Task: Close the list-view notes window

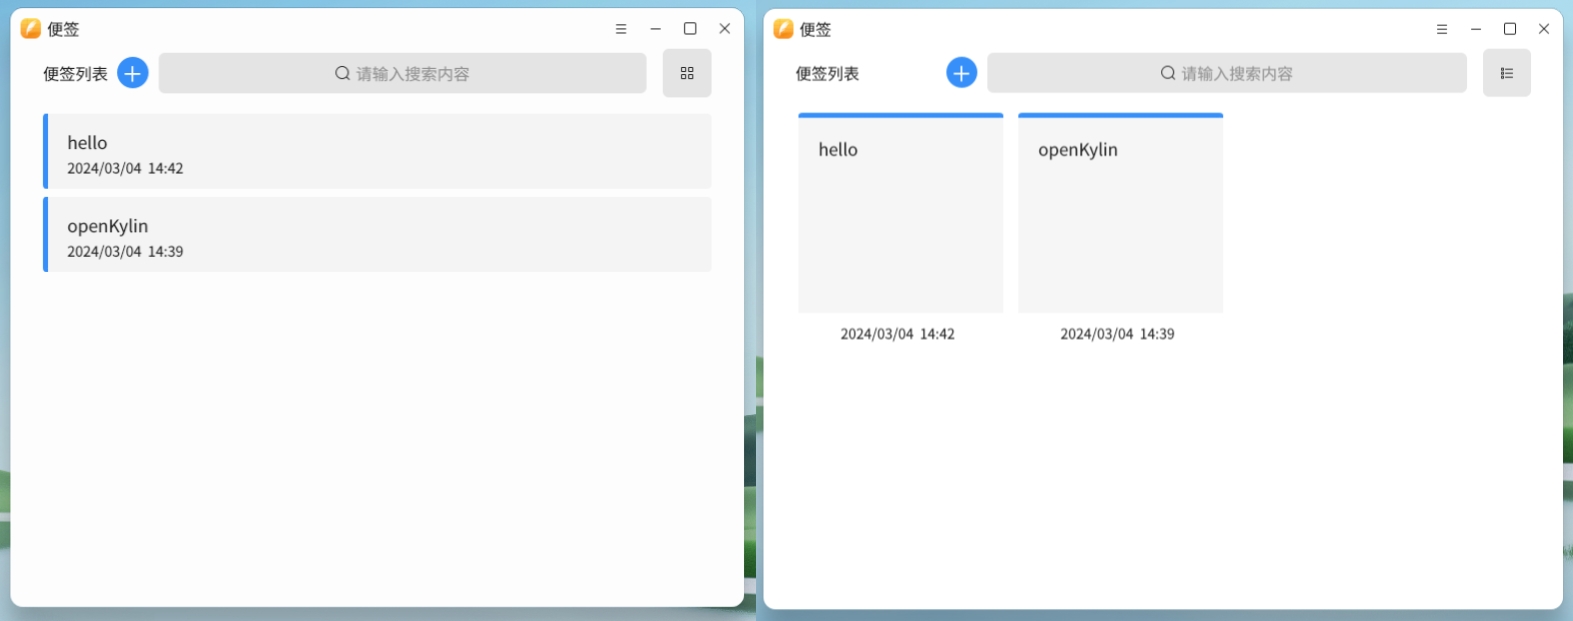Action: point(725,29)
